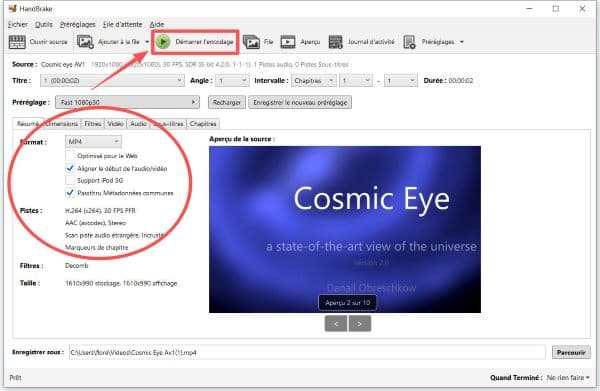Click the Prêt status text
The height and width of the screenshot is (391, 600).
coord(15,378)
